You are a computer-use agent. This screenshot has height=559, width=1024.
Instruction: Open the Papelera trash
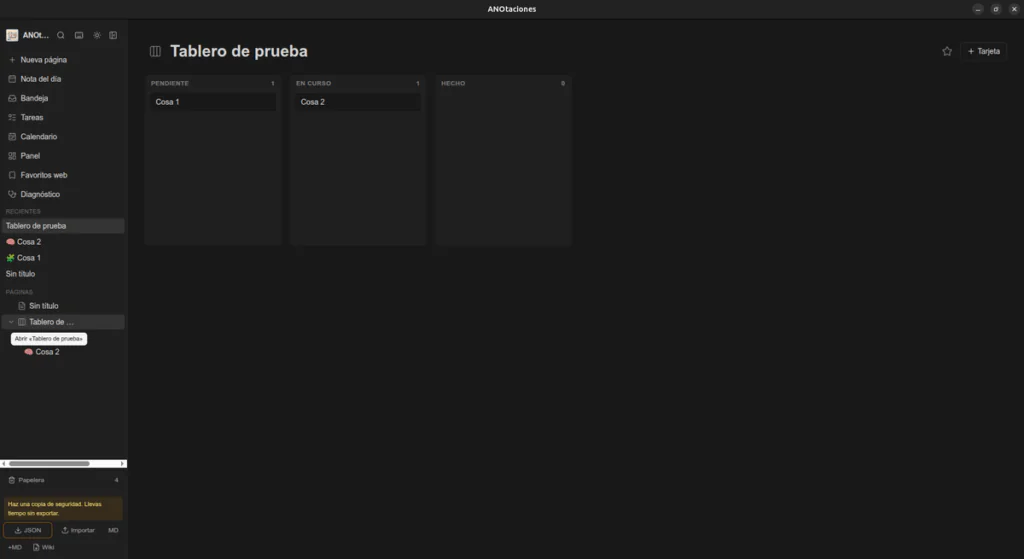[63, 480]
